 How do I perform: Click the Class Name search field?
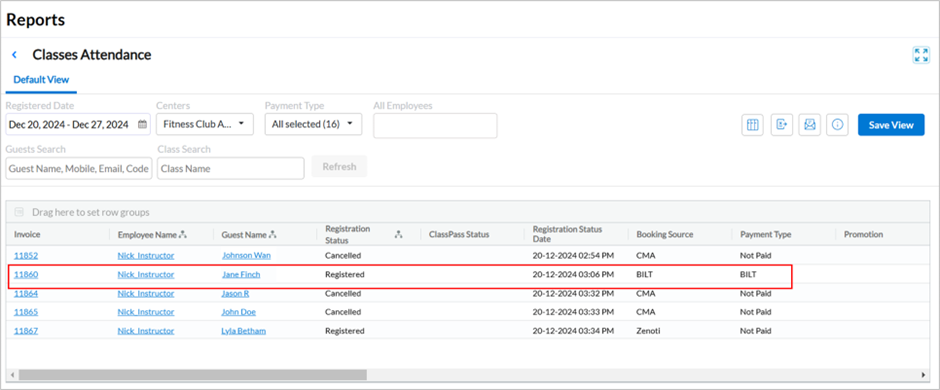coord(231,168)
